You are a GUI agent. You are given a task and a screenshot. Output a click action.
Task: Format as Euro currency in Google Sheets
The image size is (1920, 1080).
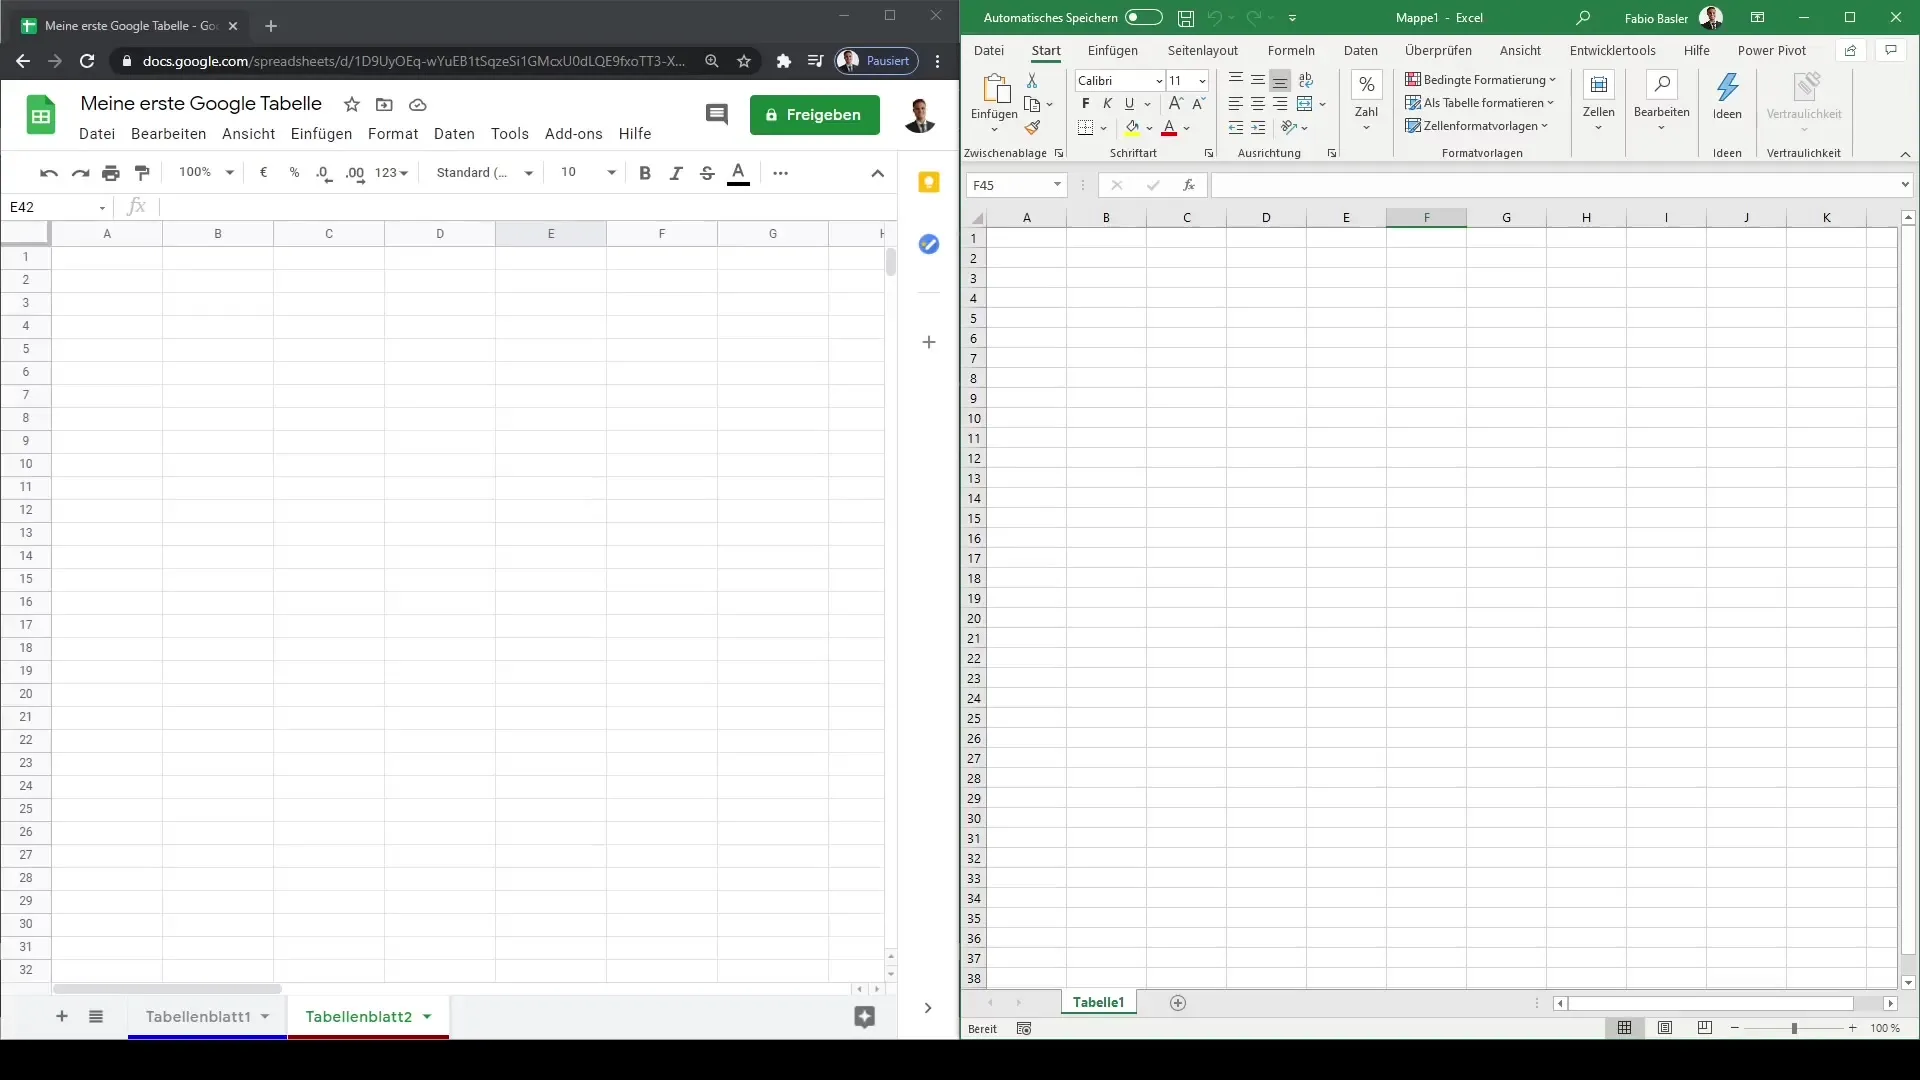point(263,173)
